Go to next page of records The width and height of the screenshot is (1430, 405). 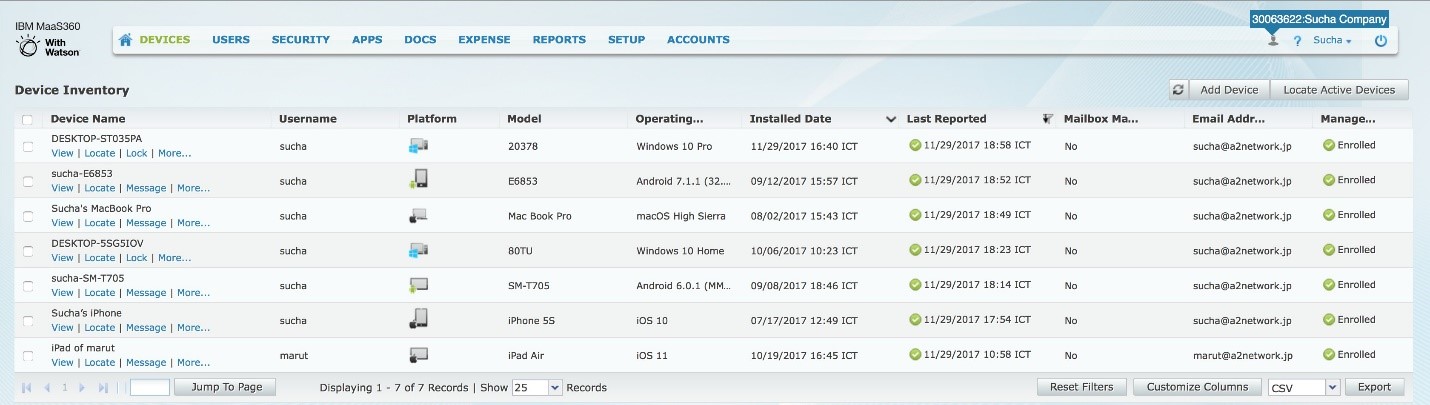(82, 387)
